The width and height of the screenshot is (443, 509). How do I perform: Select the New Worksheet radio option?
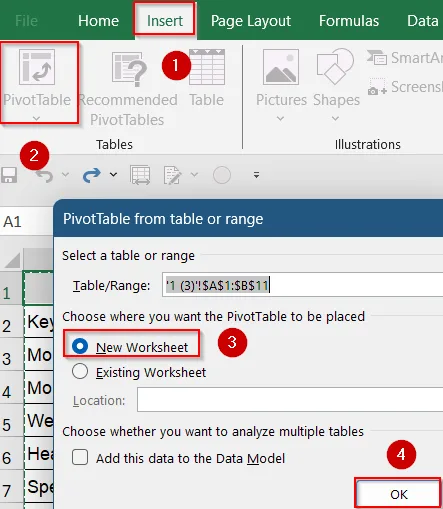coord(80,346)
